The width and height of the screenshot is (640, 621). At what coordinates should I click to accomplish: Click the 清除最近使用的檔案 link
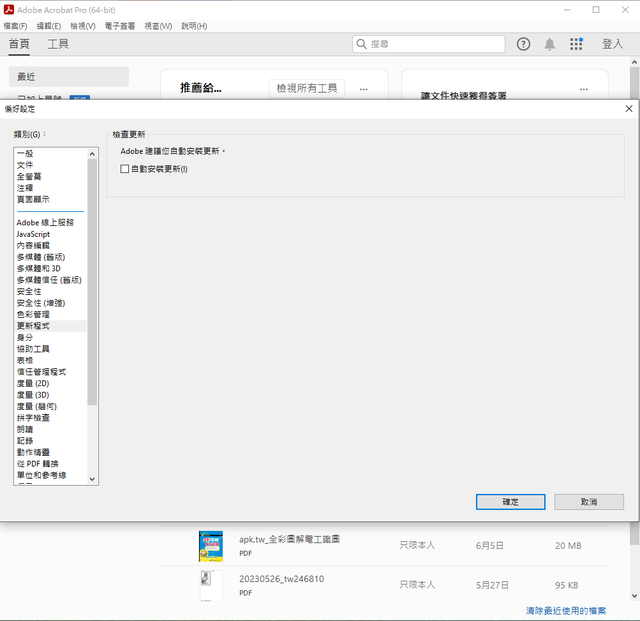coord(566,610)
